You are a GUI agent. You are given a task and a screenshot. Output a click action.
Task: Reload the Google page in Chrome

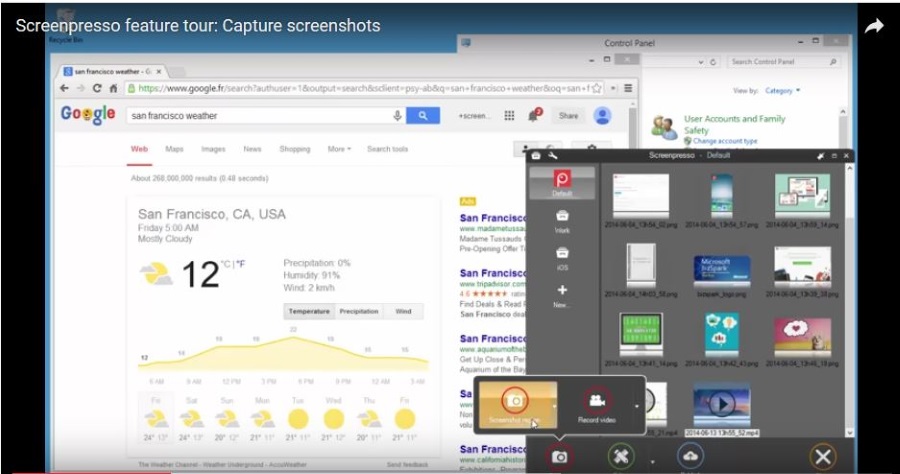pos(97,88)
